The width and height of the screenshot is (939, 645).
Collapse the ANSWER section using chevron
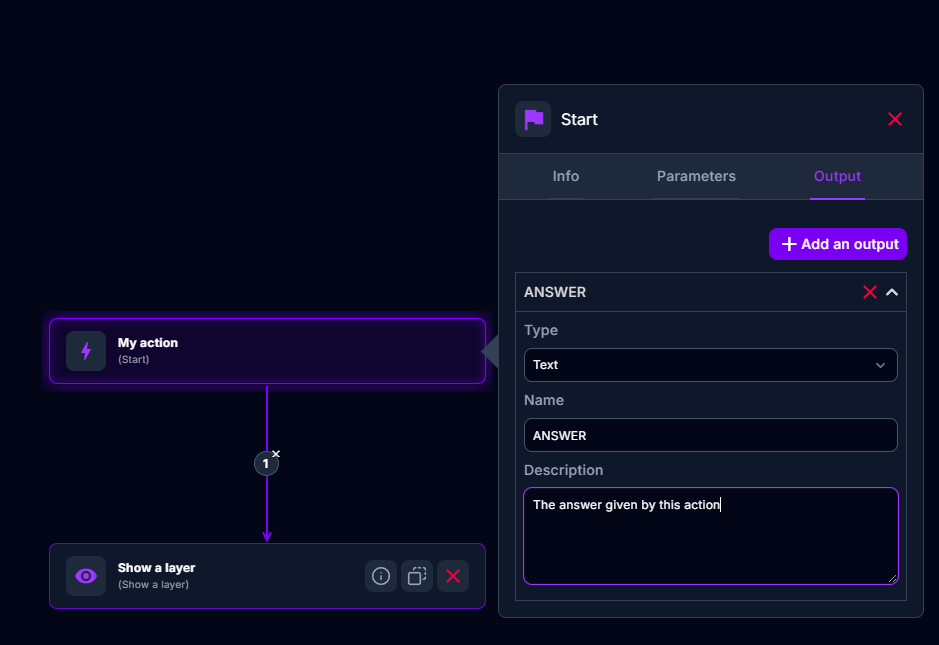click(892, 292)
